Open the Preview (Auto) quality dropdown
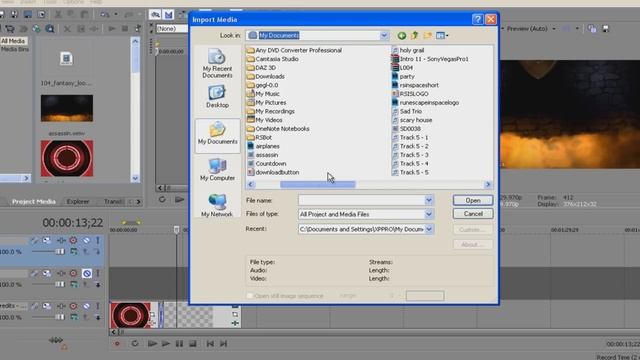Screen dimensions: 640x360 [x=554, y=29]
